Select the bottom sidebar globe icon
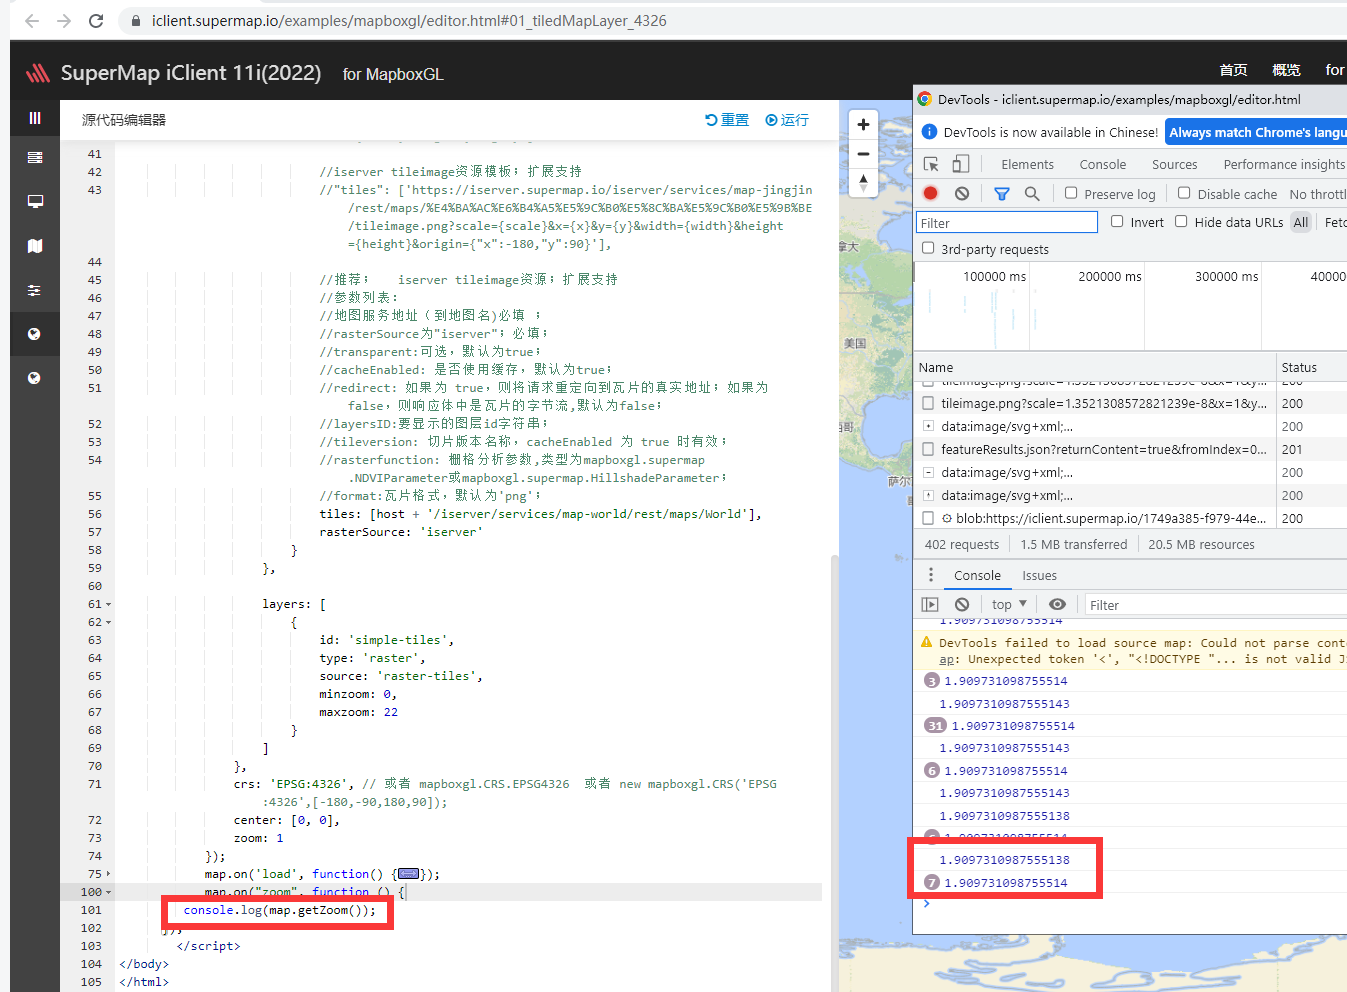This screenshot has width=1347, height=992. 35,378
